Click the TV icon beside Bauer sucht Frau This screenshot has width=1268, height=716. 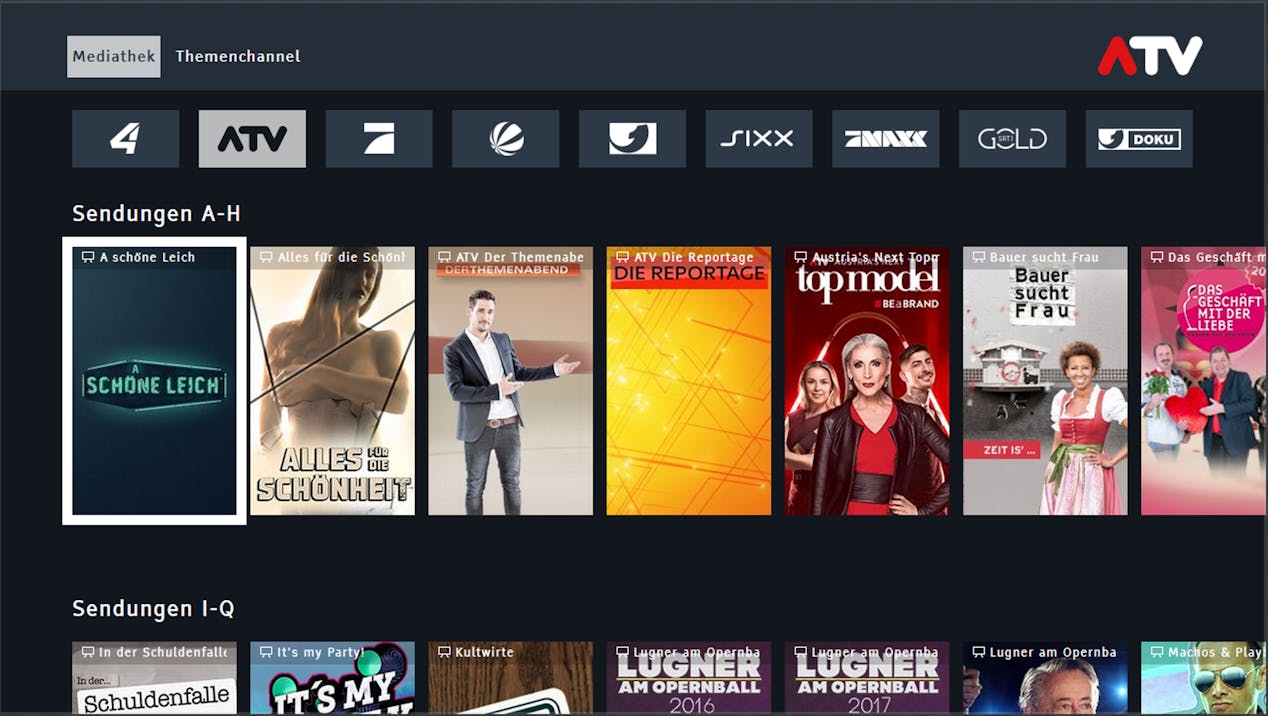[979, 257]
